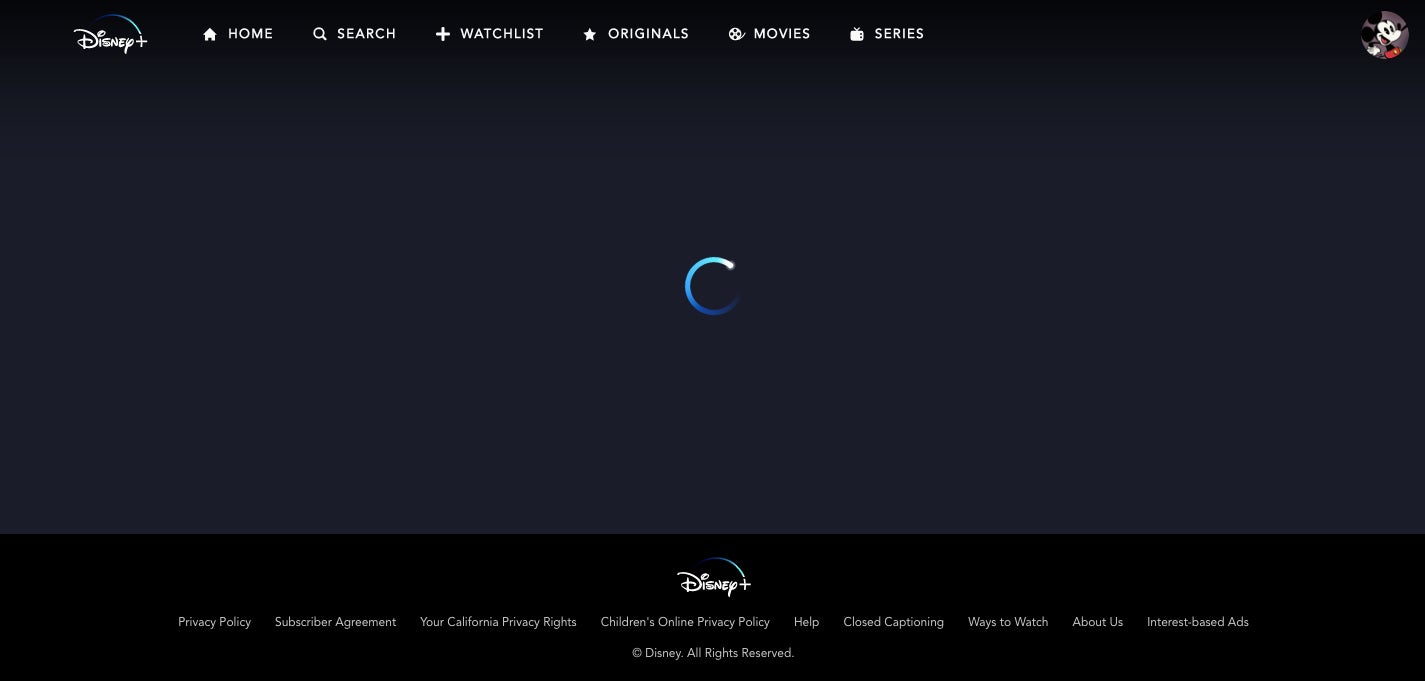
Task: Click the film reel icon beside MOVIES
Action: coord(737,34)
